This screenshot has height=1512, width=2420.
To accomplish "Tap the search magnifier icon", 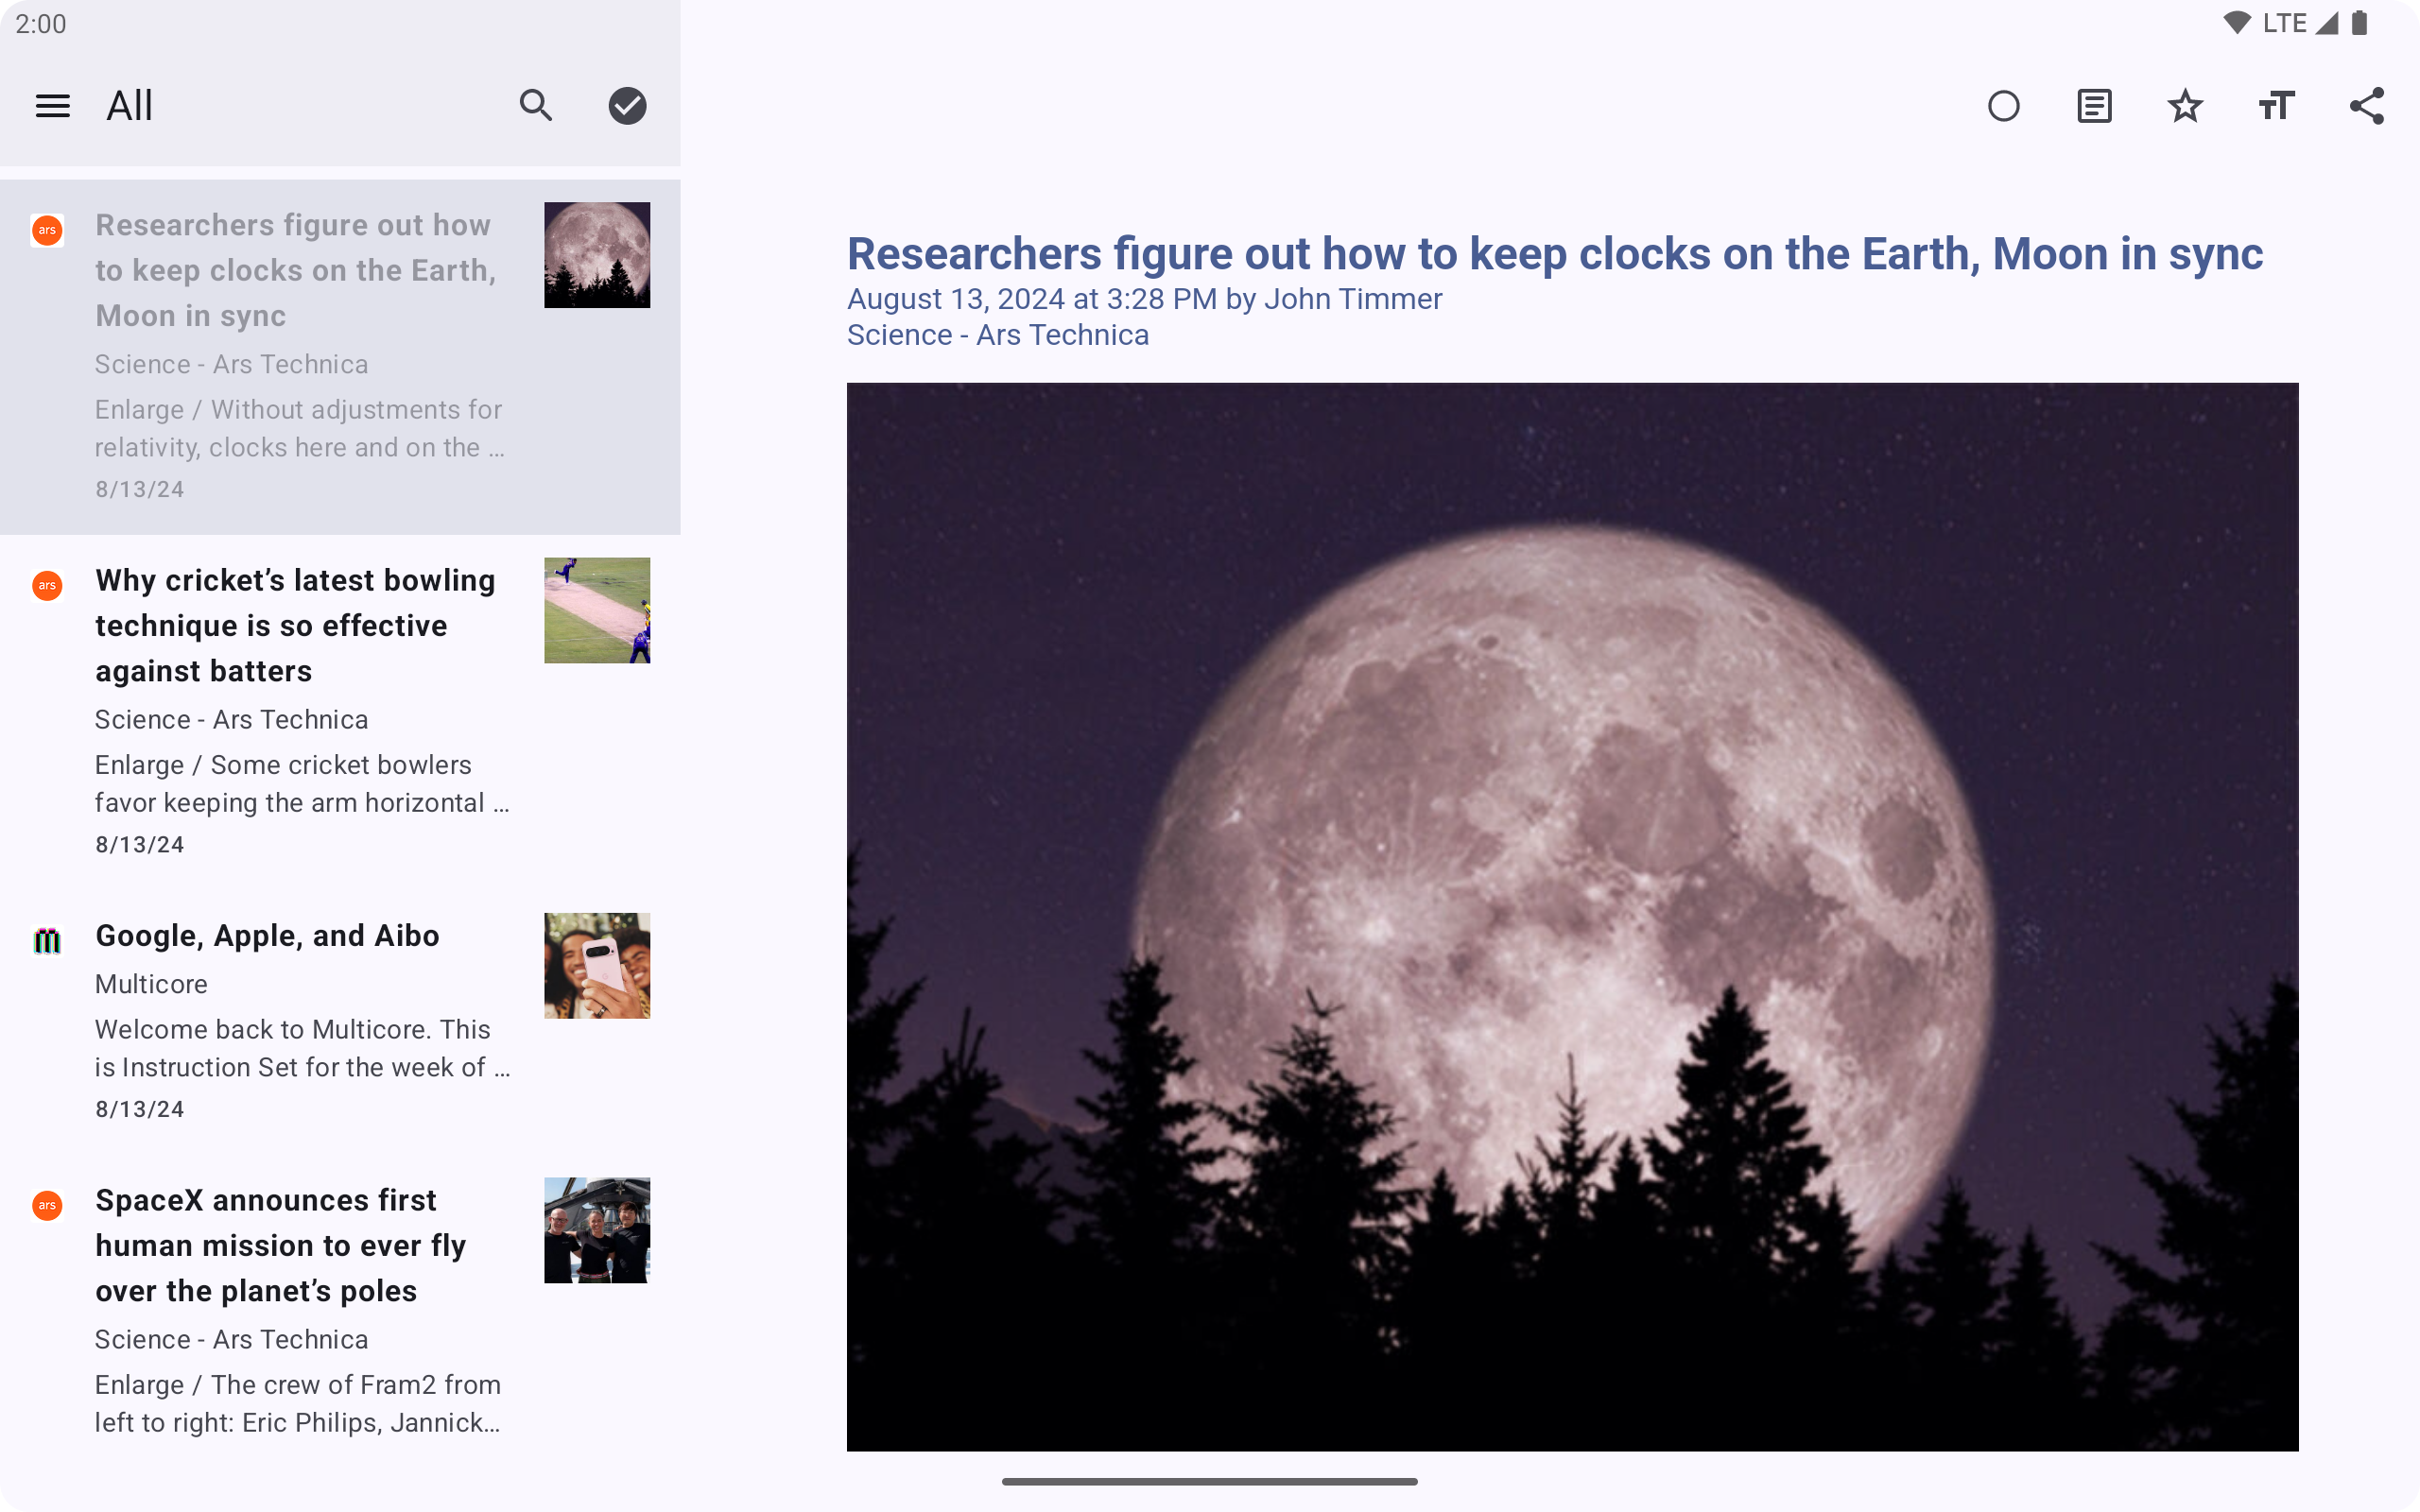I will 536,106.
